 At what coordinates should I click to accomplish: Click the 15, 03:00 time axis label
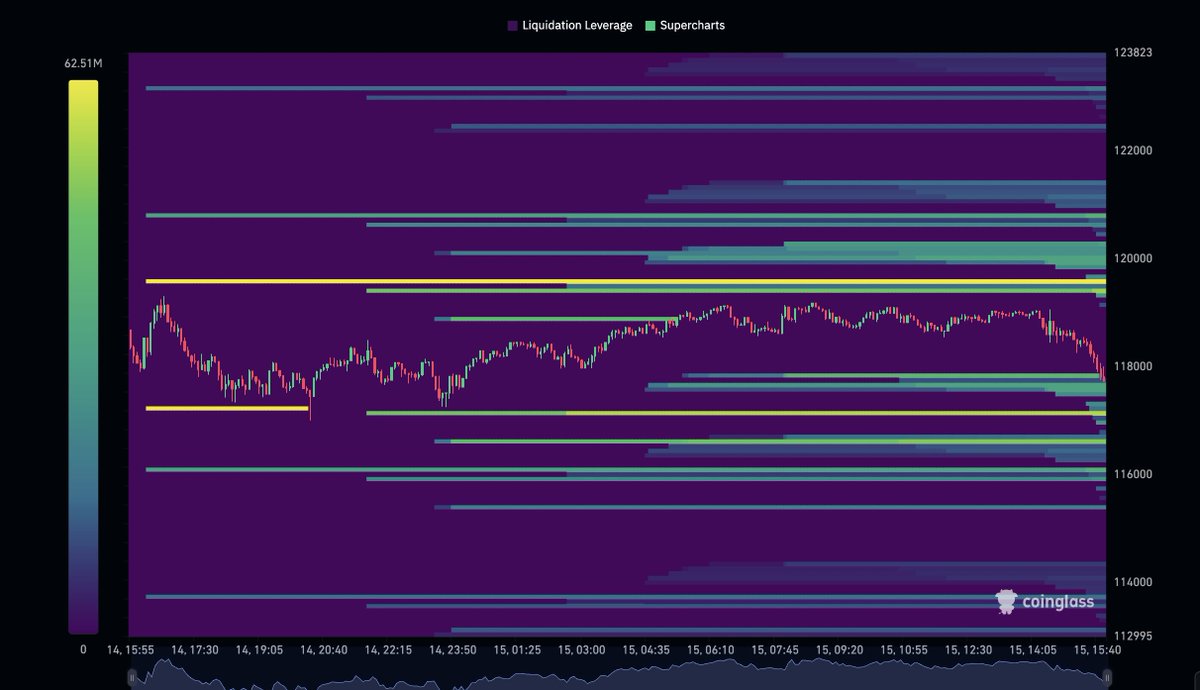[582, 650]
